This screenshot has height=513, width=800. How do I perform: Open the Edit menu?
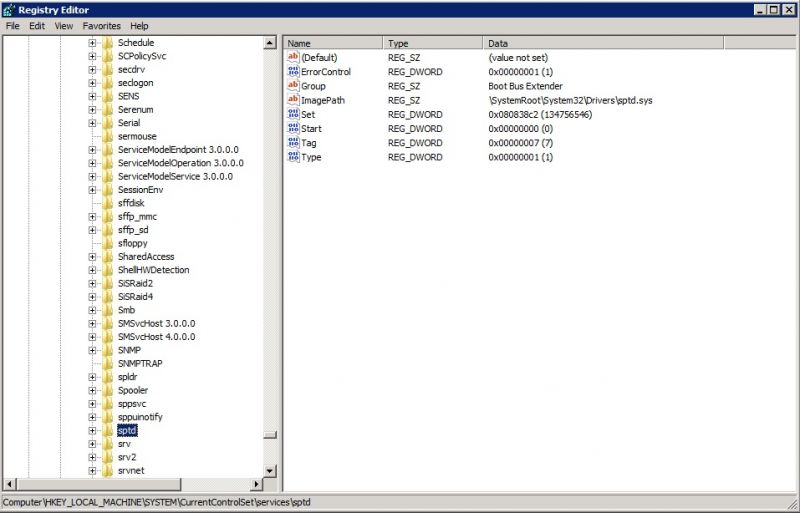pyautogui.click(x=37, y=25)
